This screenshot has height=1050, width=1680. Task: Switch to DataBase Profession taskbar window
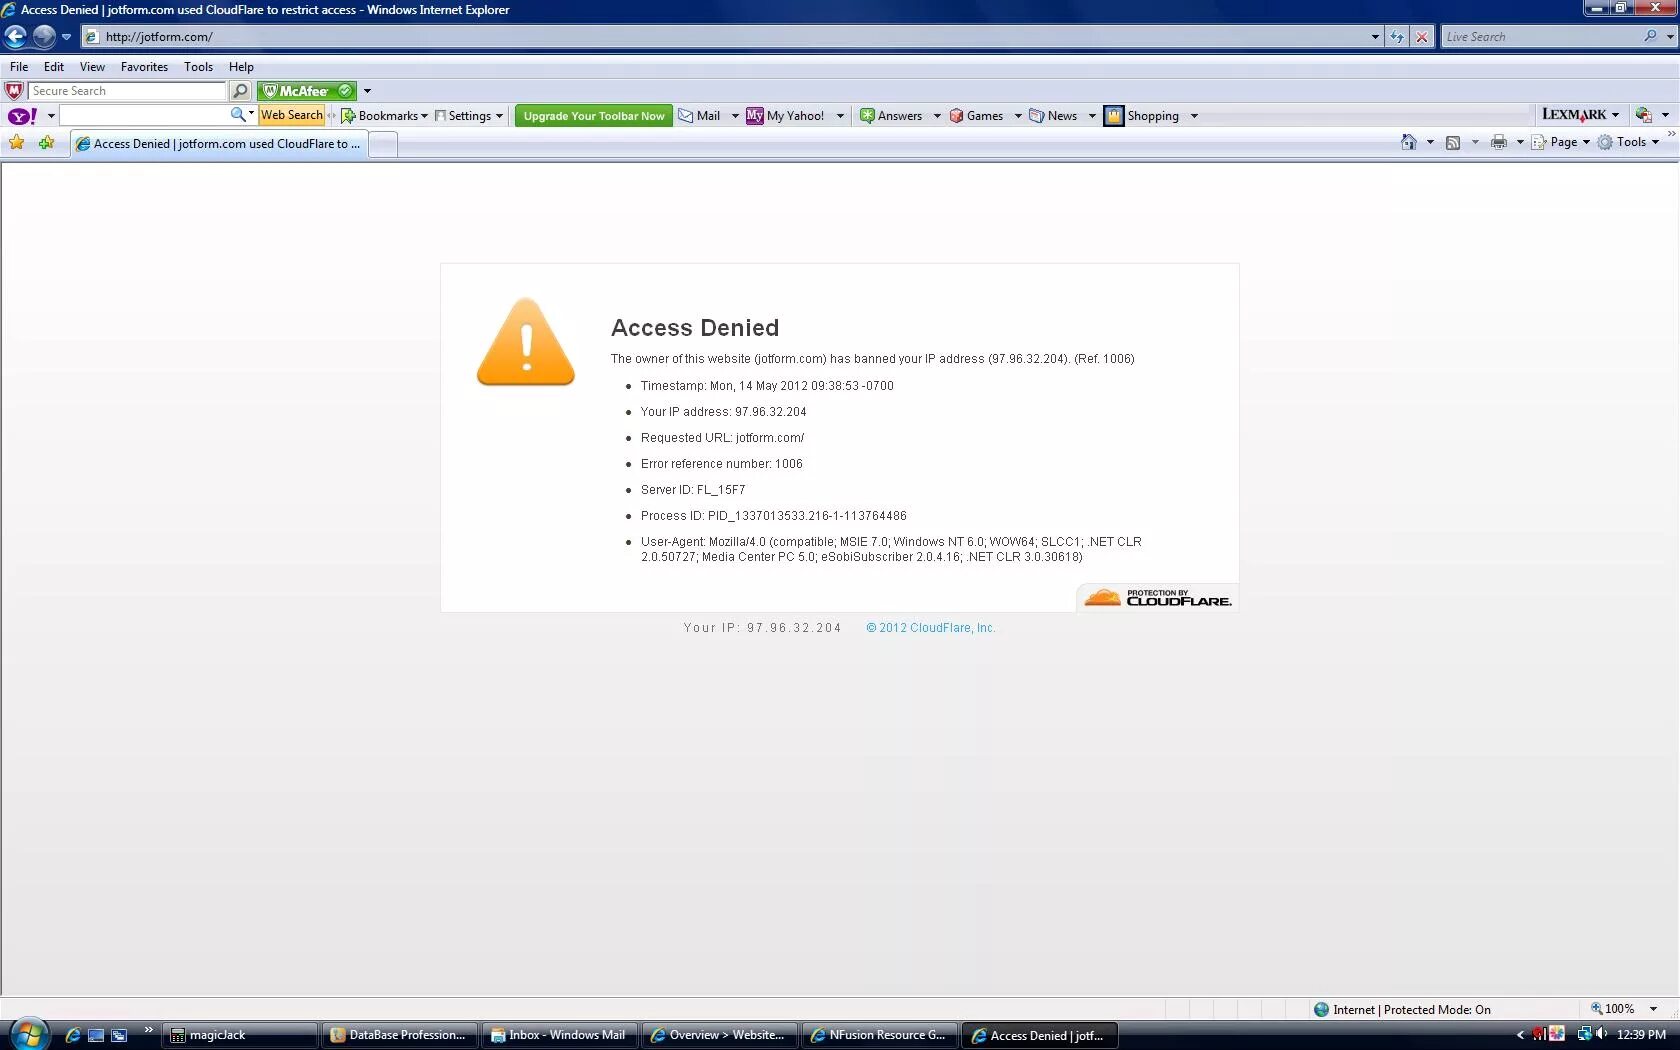coord(400,1035)
